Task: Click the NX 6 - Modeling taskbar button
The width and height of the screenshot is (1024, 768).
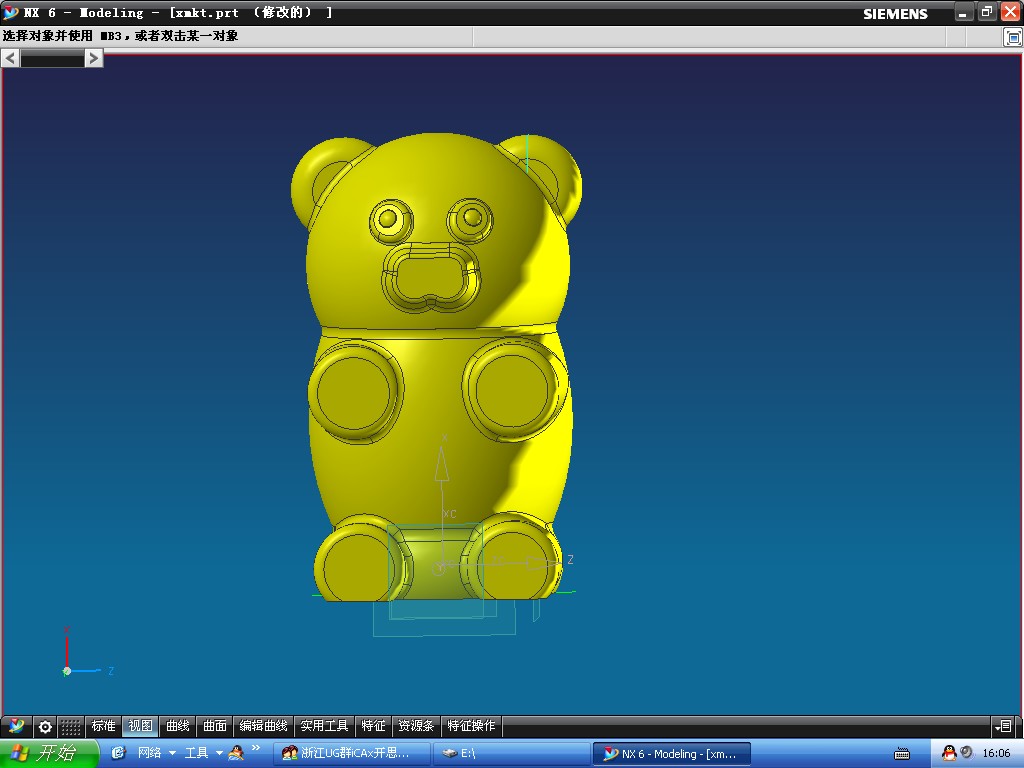Action: click(671, 754)
